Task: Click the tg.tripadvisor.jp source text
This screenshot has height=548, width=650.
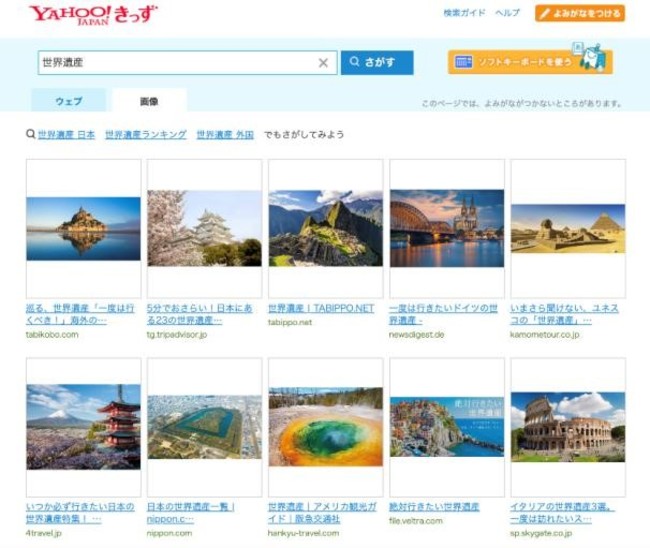Action: 177,335
